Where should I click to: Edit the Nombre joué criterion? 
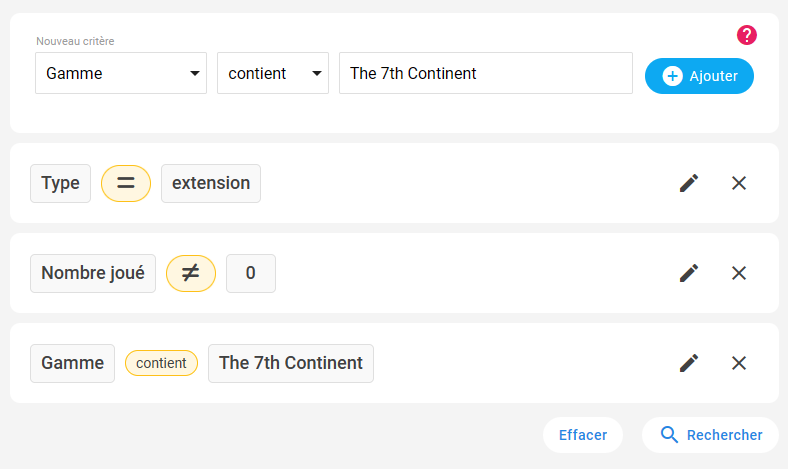pos(689,273)
